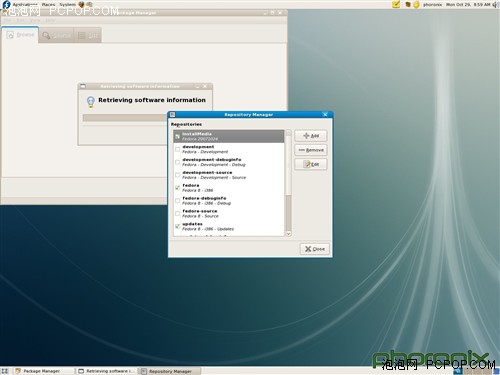Click the scroll down arrow in repository list

pos(288,234)
